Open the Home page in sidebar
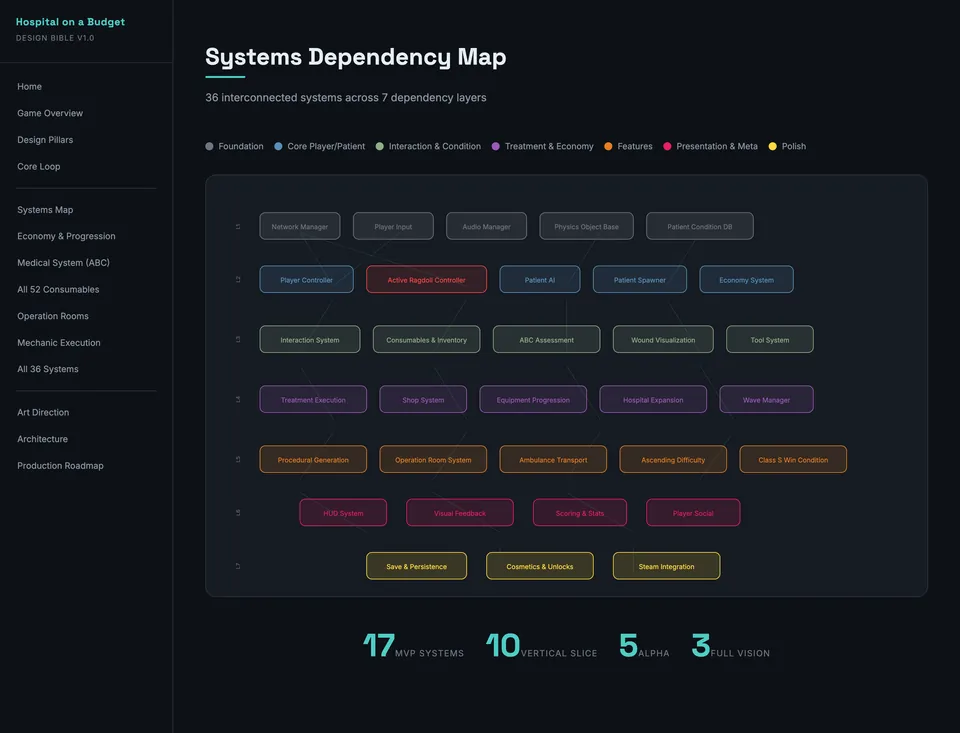 click(29, 86)
